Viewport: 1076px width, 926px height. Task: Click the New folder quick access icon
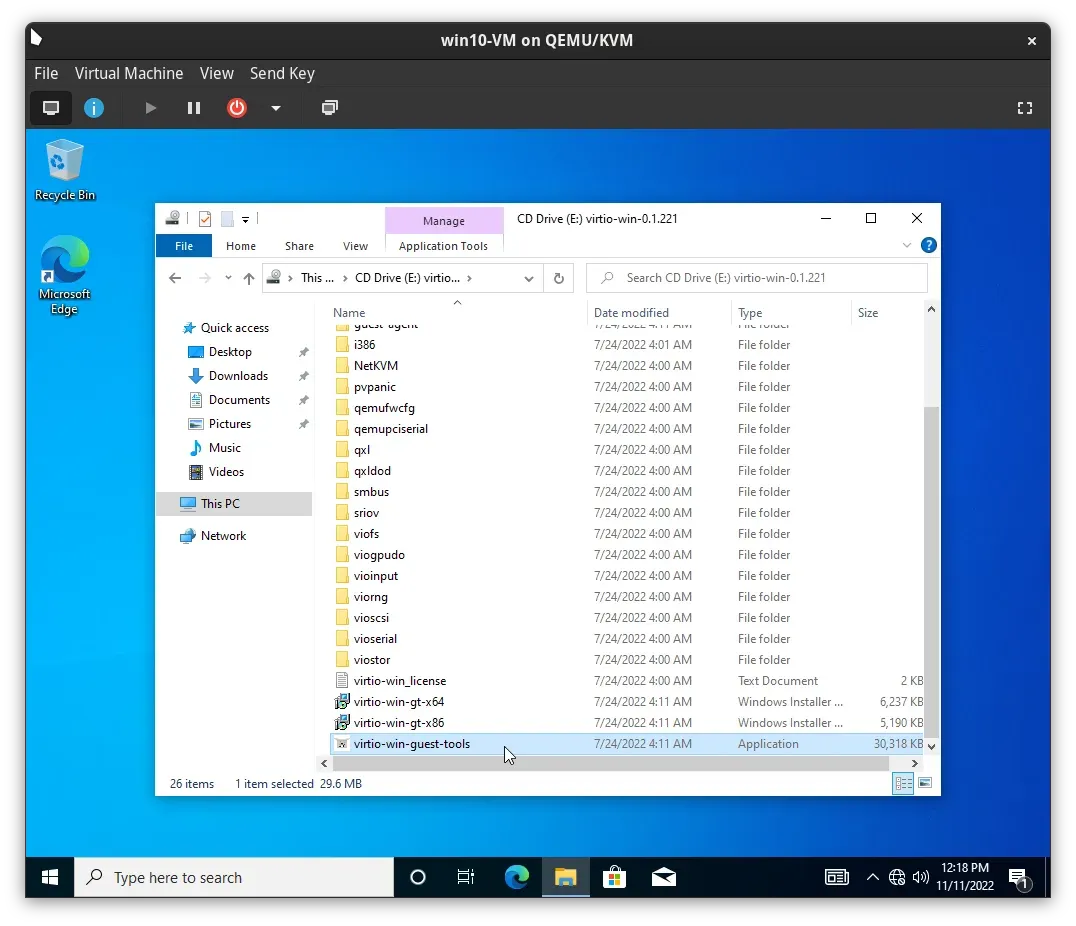pyautogui.click(x=227, y=219)
